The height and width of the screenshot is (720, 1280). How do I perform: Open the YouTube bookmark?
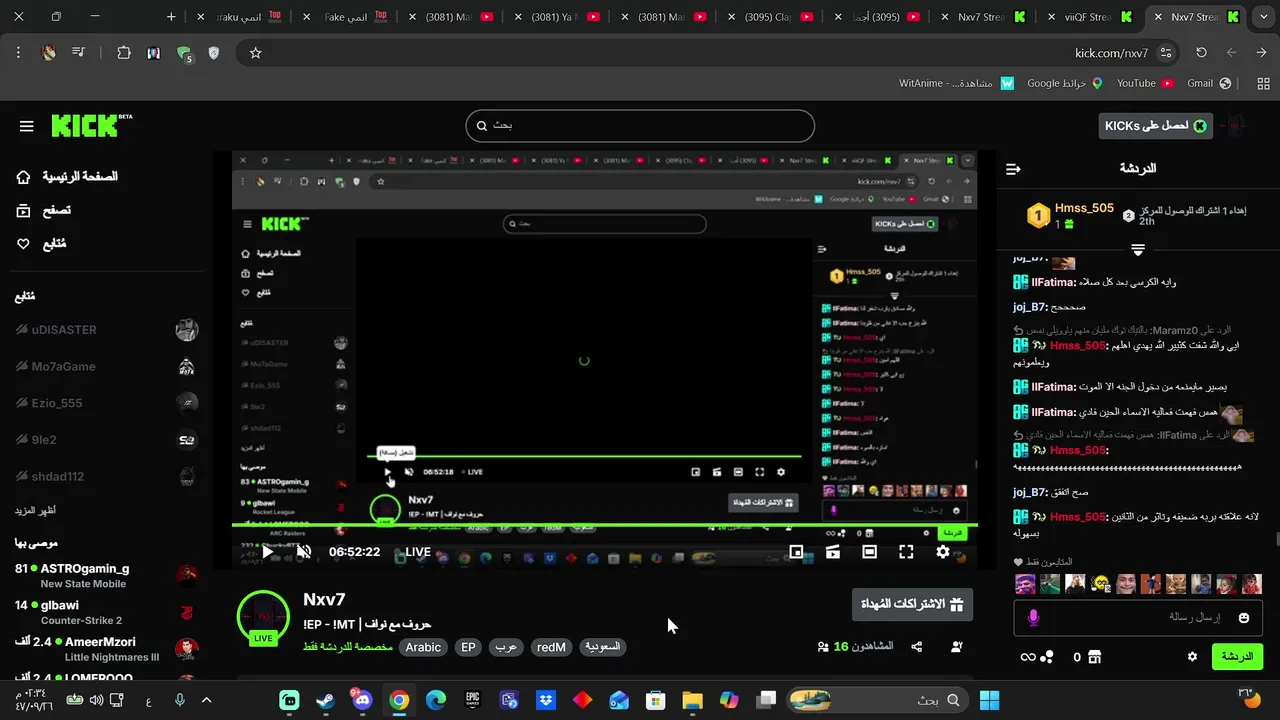pyautogui.click(x=1145, y=83)
